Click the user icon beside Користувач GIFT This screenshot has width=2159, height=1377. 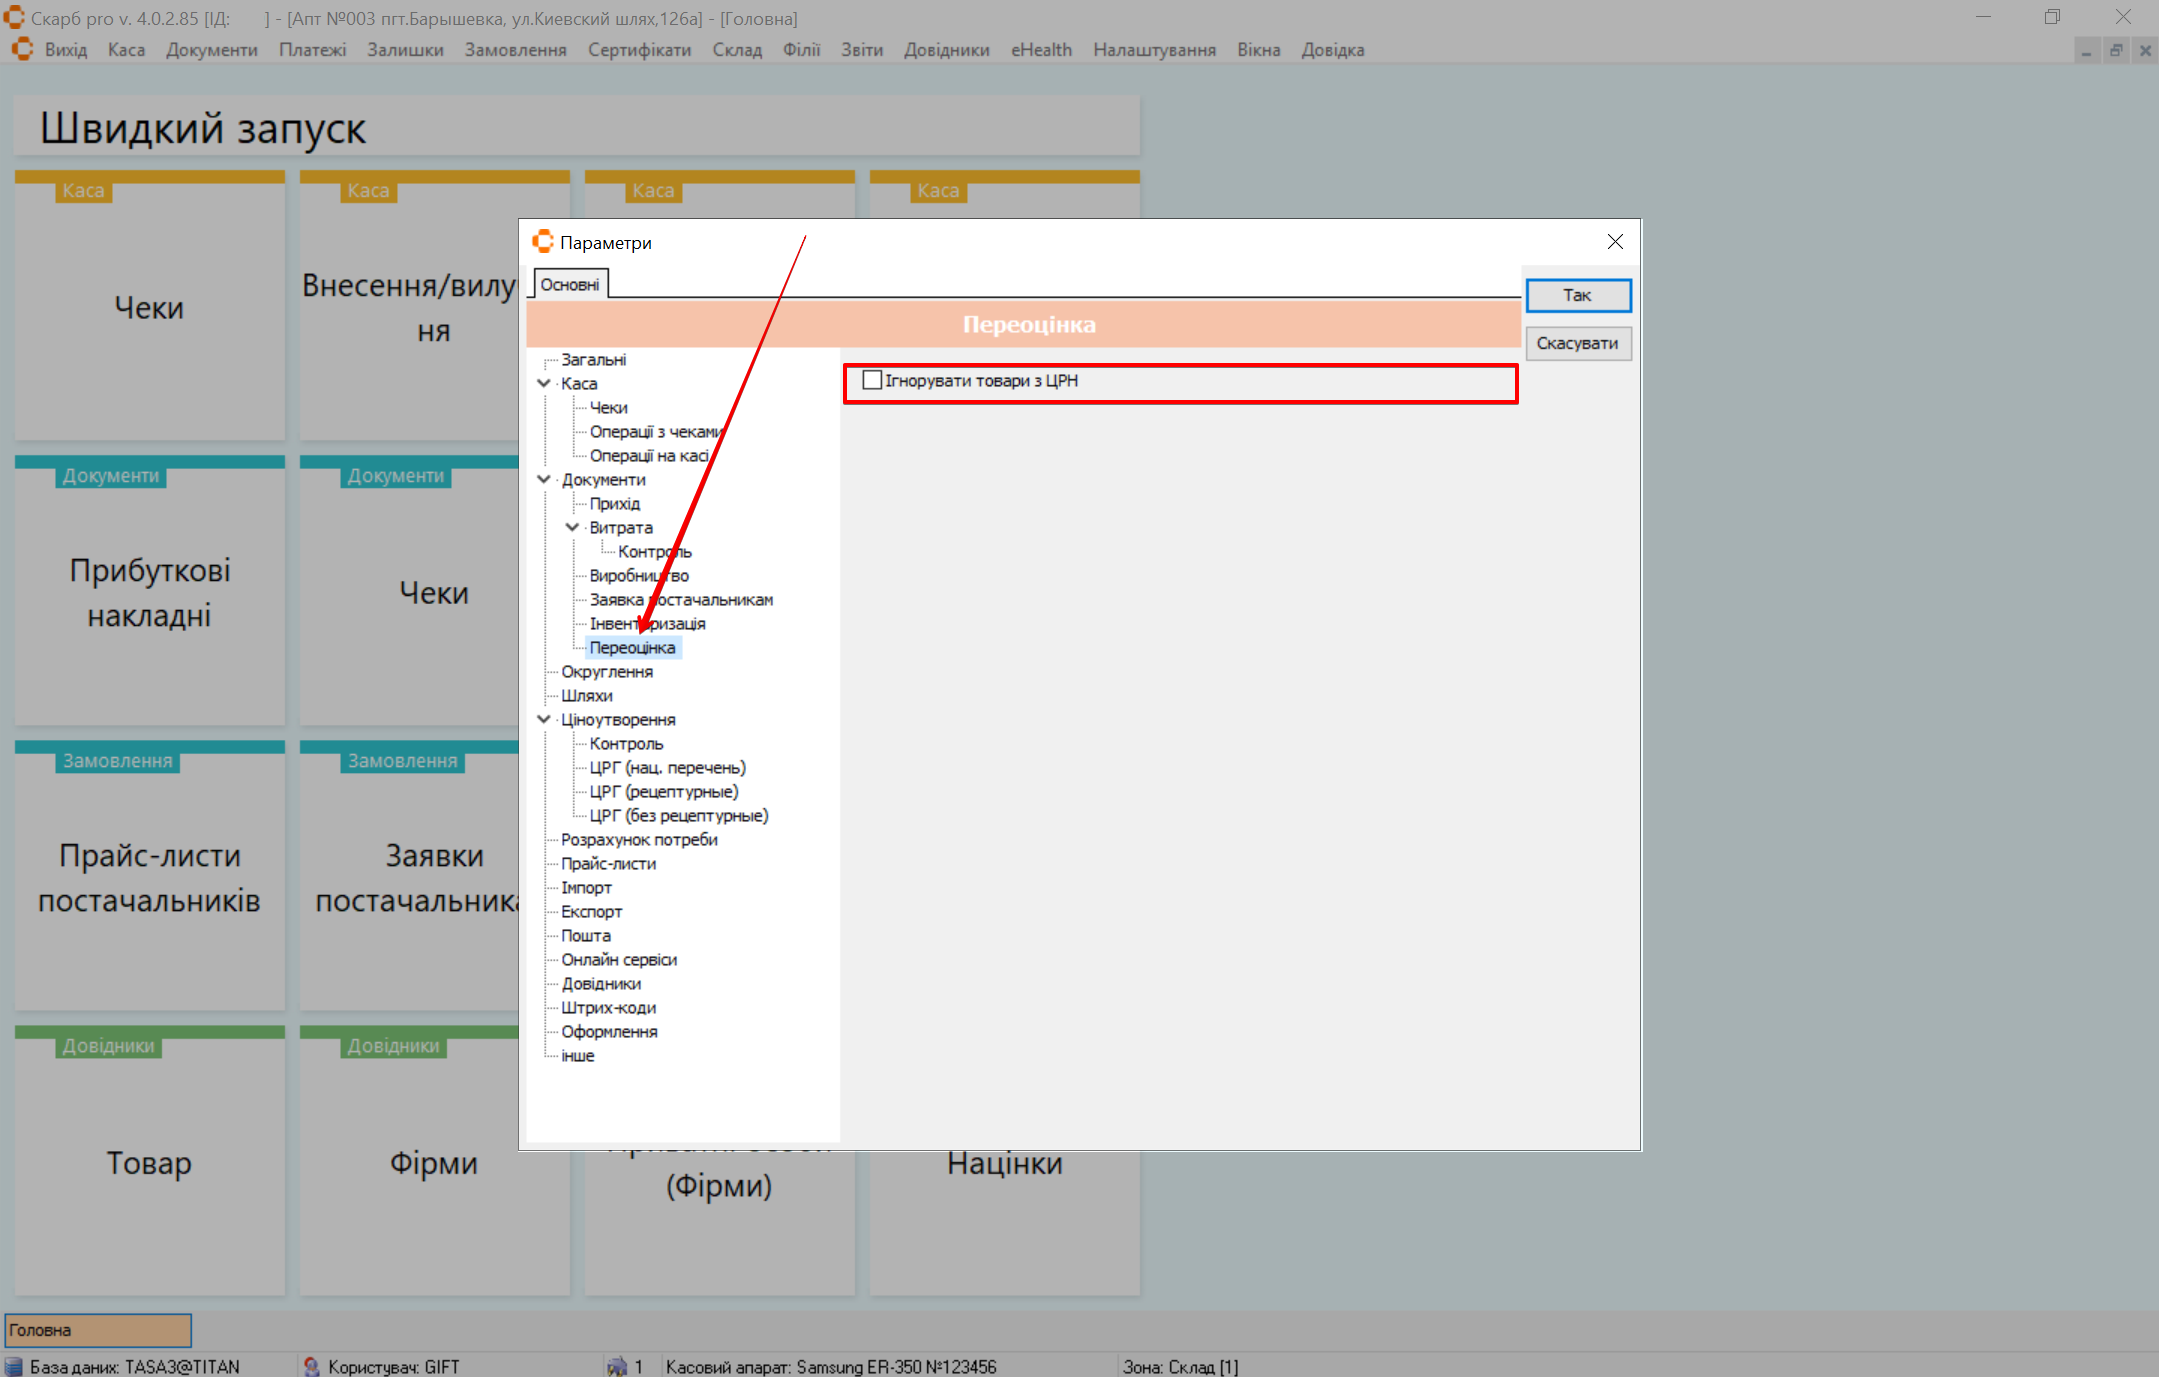(311, 1366)
